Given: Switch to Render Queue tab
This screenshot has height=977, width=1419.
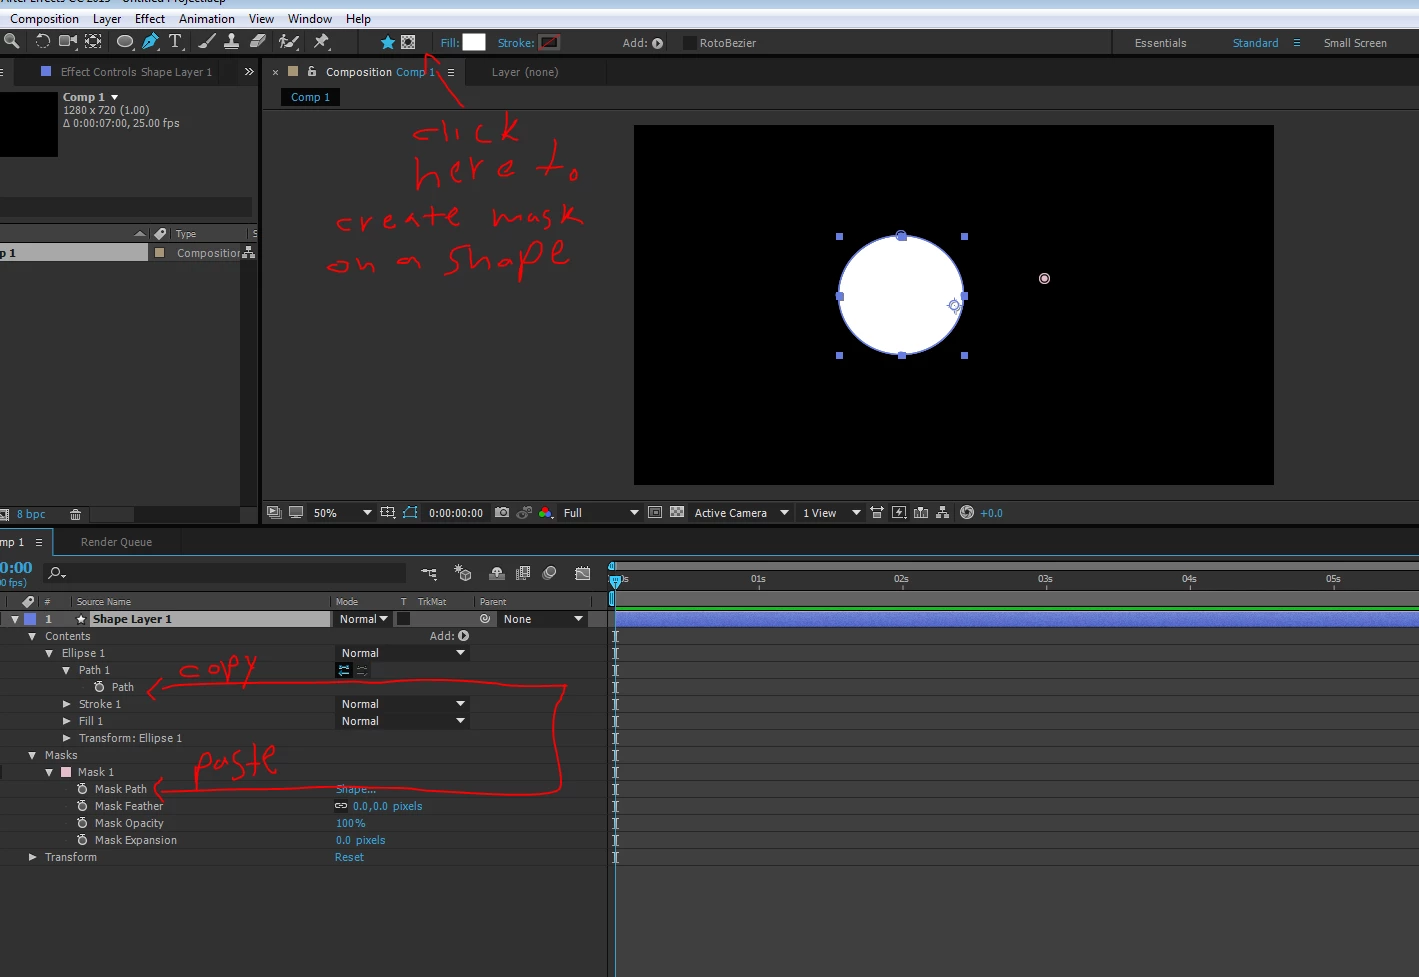Looking at the screenshot, I should 116,542.
